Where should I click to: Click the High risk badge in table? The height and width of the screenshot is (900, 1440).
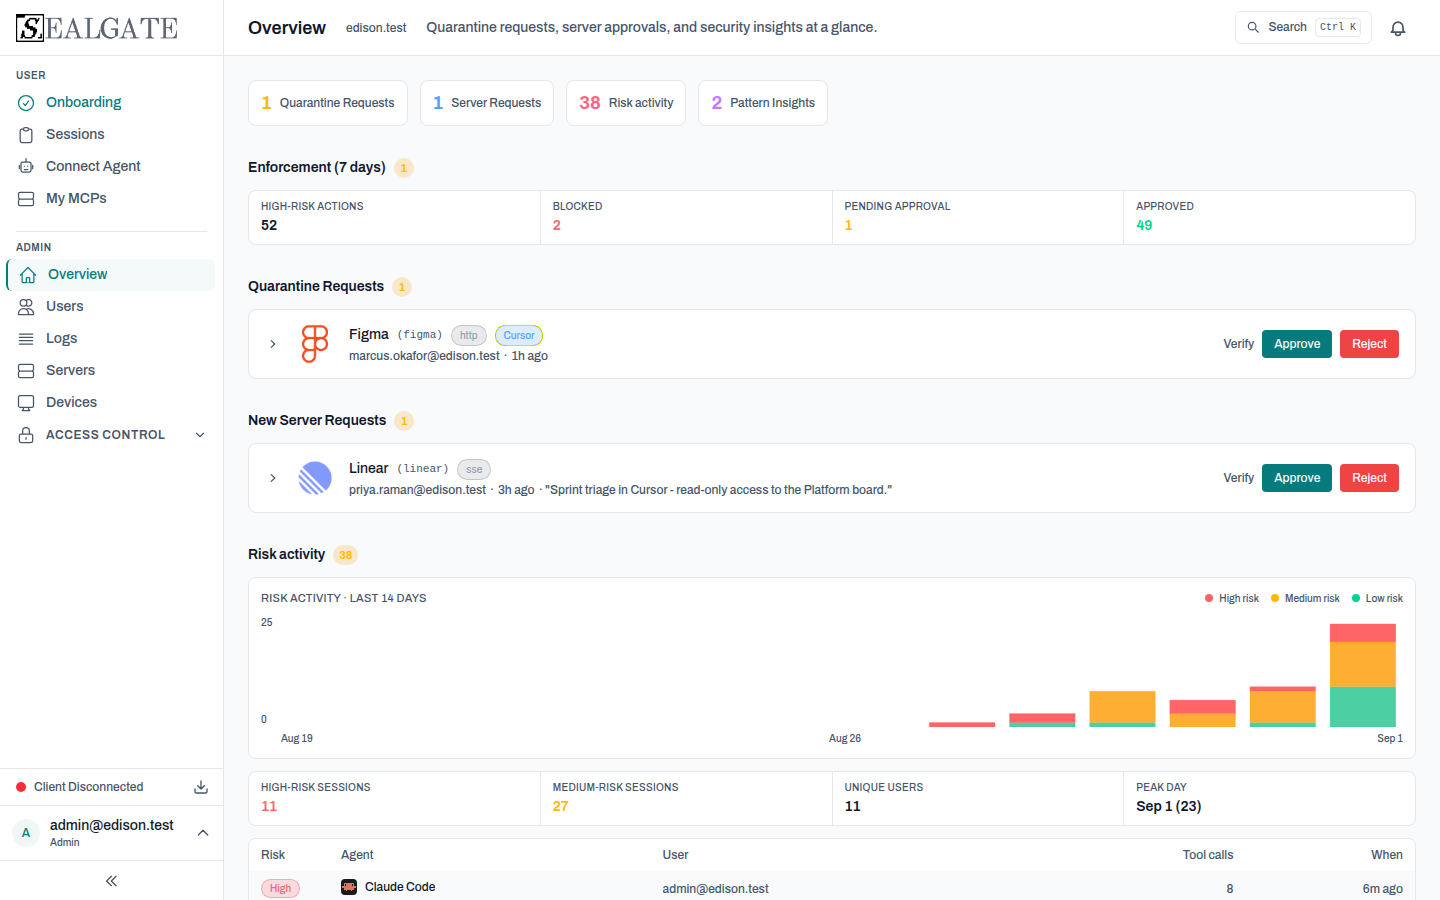280,888
